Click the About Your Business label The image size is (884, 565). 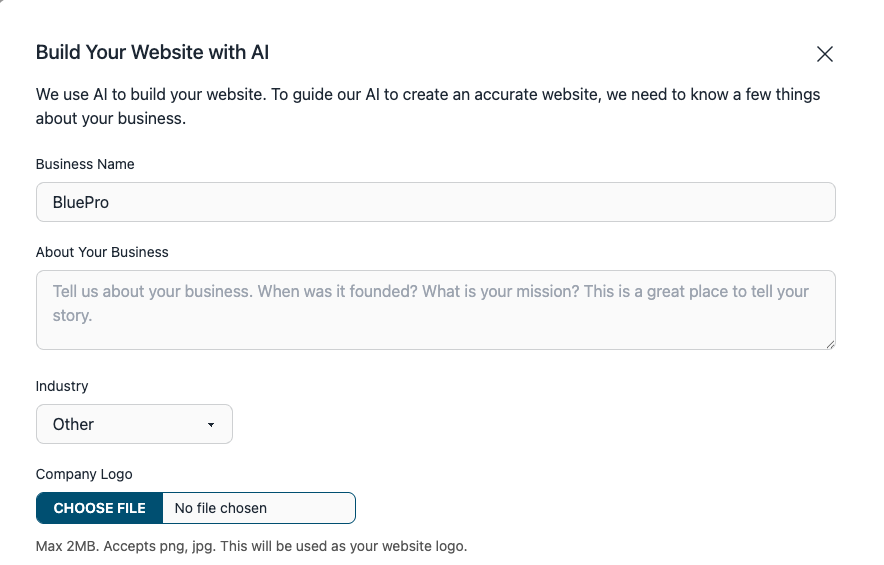point(102,252)
